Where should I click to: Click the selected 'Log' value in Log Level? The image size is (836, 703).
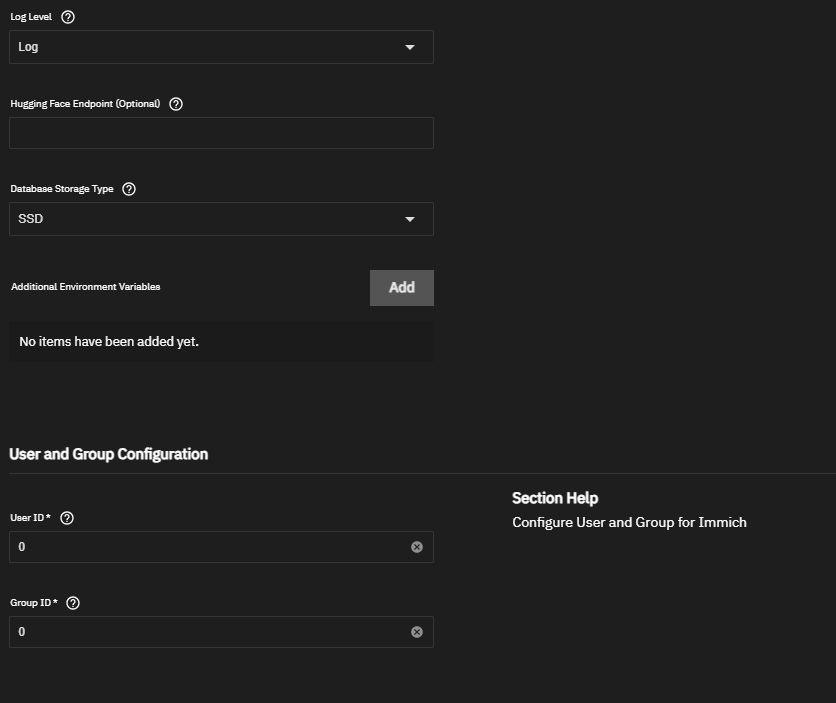point(29,47)
